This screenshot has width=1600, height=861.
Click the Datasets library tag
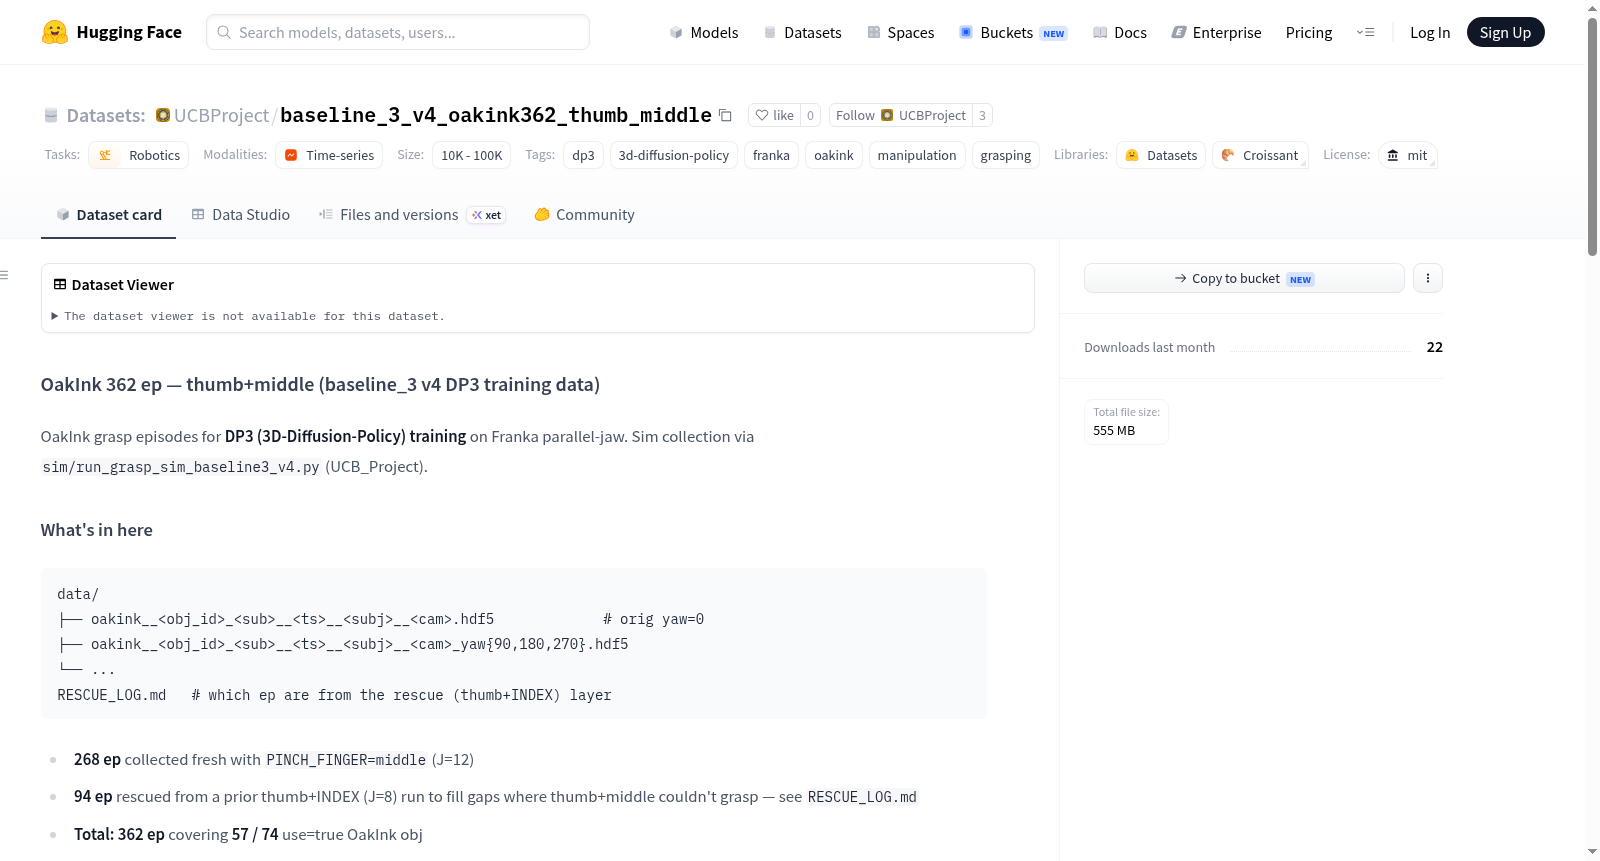tap(1161, 155)
